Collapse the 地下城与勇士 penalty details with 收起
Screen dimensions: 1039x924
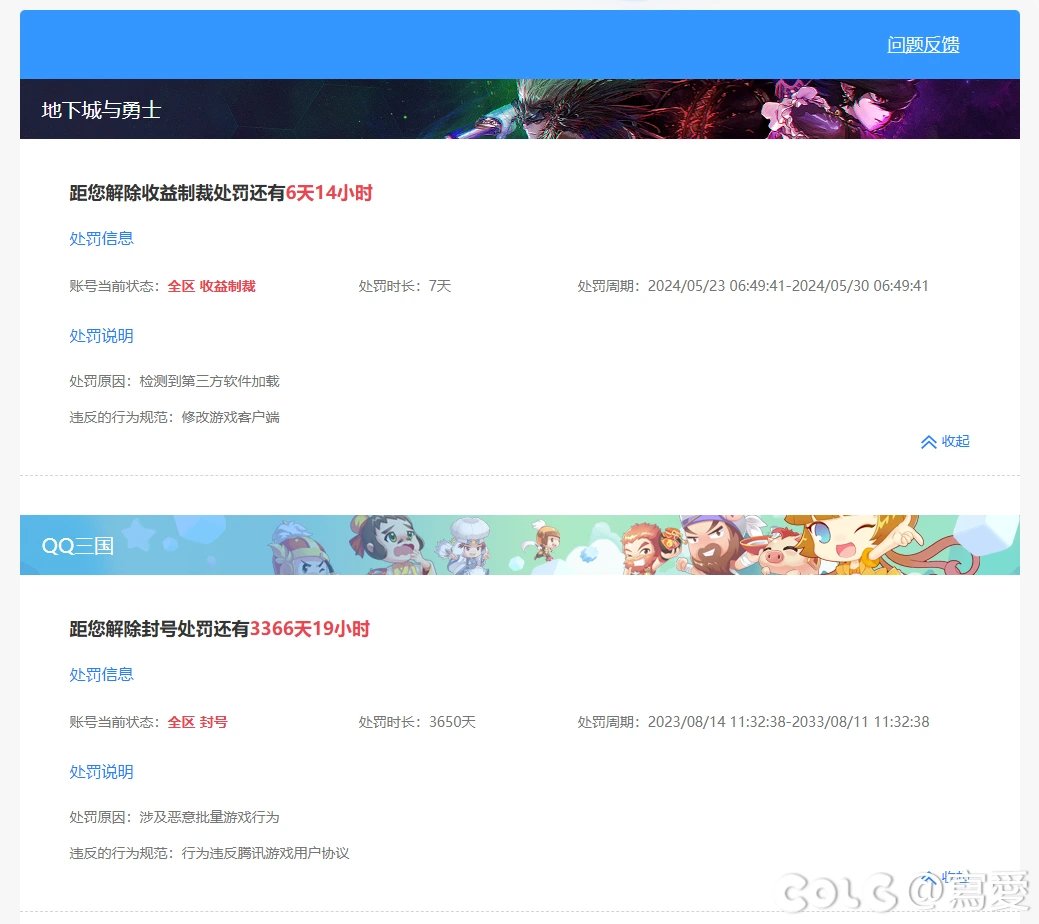tap(945, 441)
